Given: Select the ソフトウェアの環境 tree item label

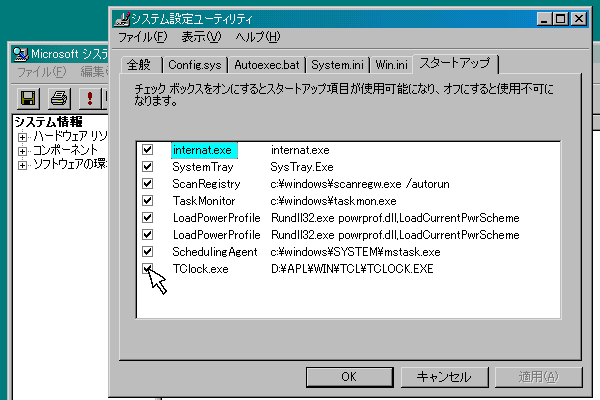Looking at the screenshot, I should pyautogui.click(x=70, y=164).
